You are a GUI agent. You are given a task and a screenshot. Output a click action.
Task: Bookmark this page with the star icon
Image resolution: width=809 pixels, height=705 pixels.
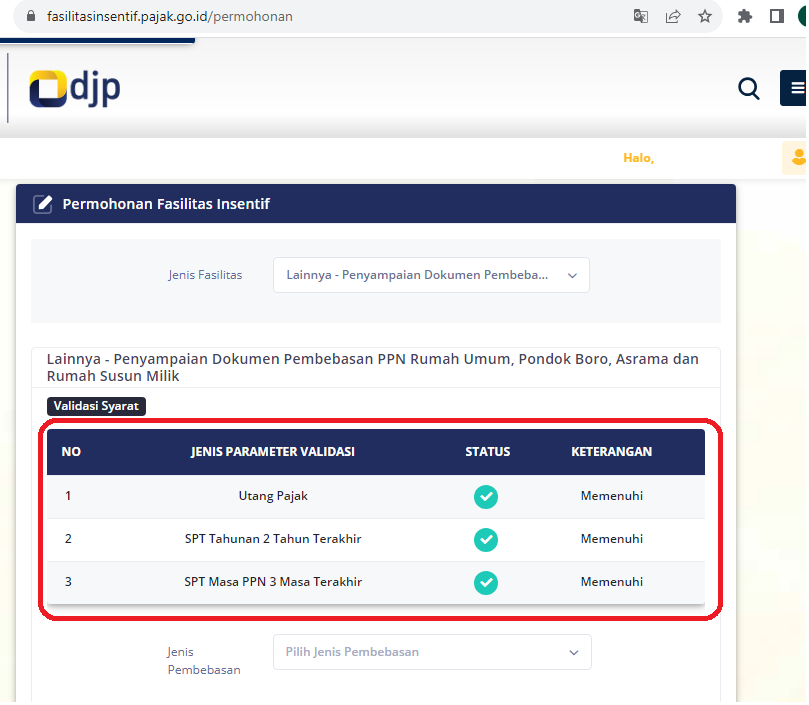705,16
